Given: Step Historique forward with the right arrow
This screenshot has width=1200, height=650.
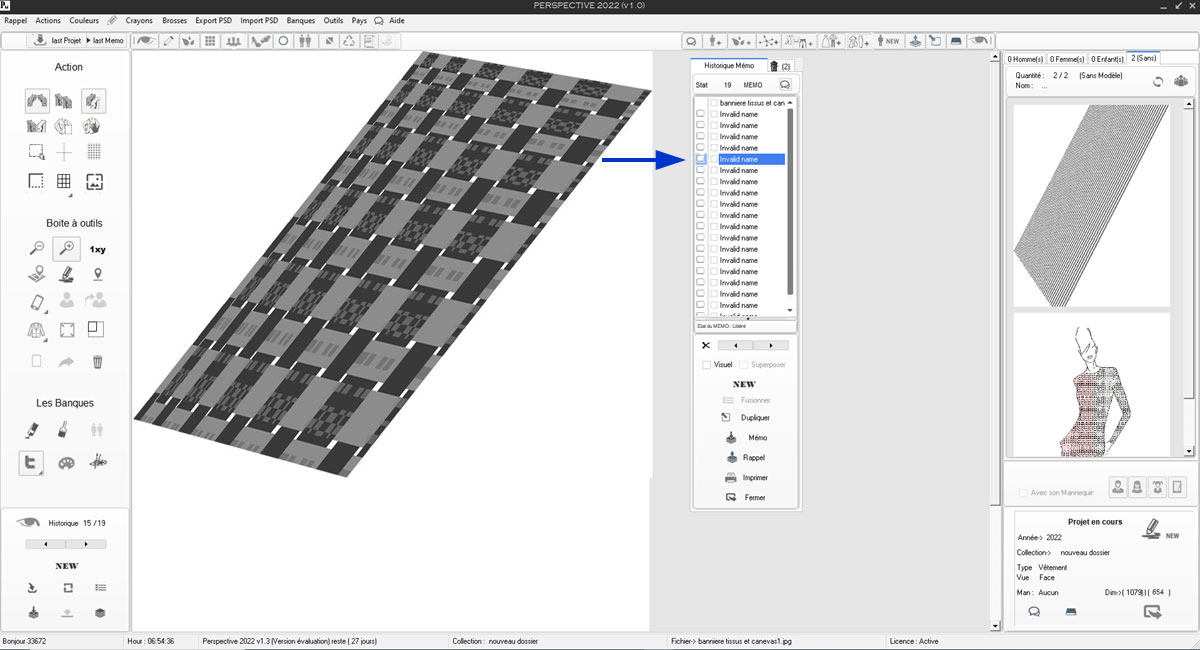Looking at the screenshot, I should pos(86,544).
